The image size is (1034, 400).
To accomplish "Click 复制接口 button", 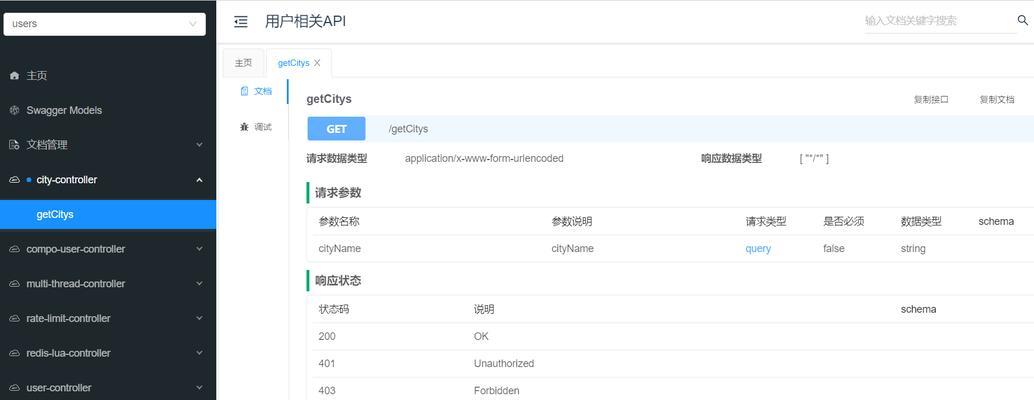I will tap(931, 100).
